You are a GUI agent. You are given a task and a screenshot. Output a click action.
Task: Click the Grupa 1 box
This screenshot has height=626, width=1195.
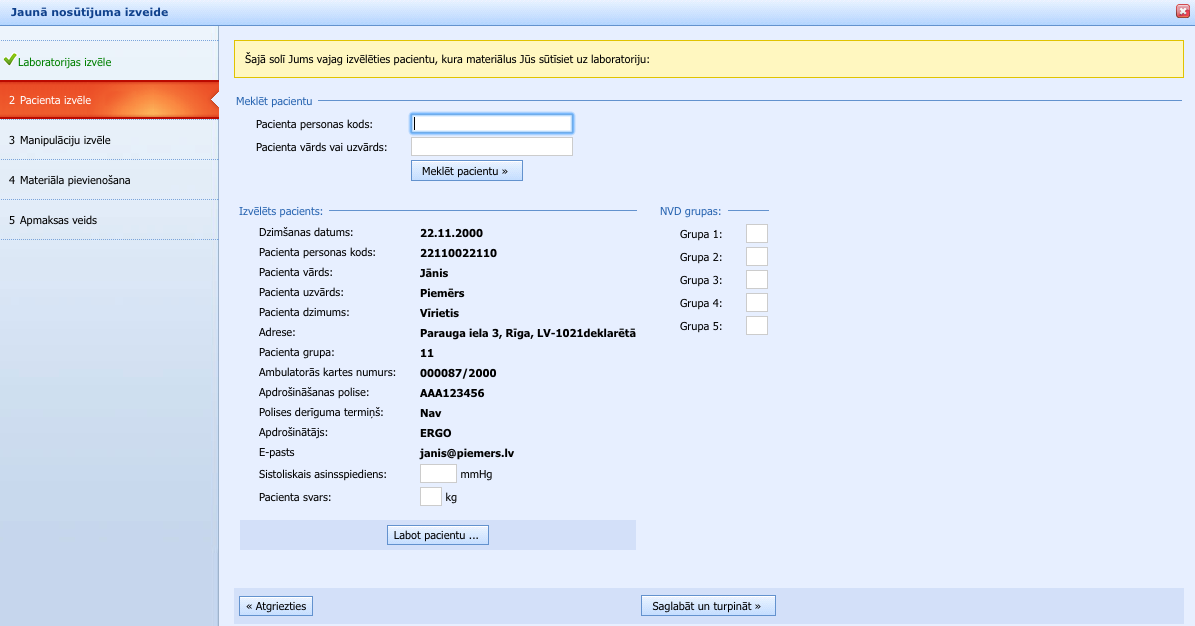(x=757, y=234)
